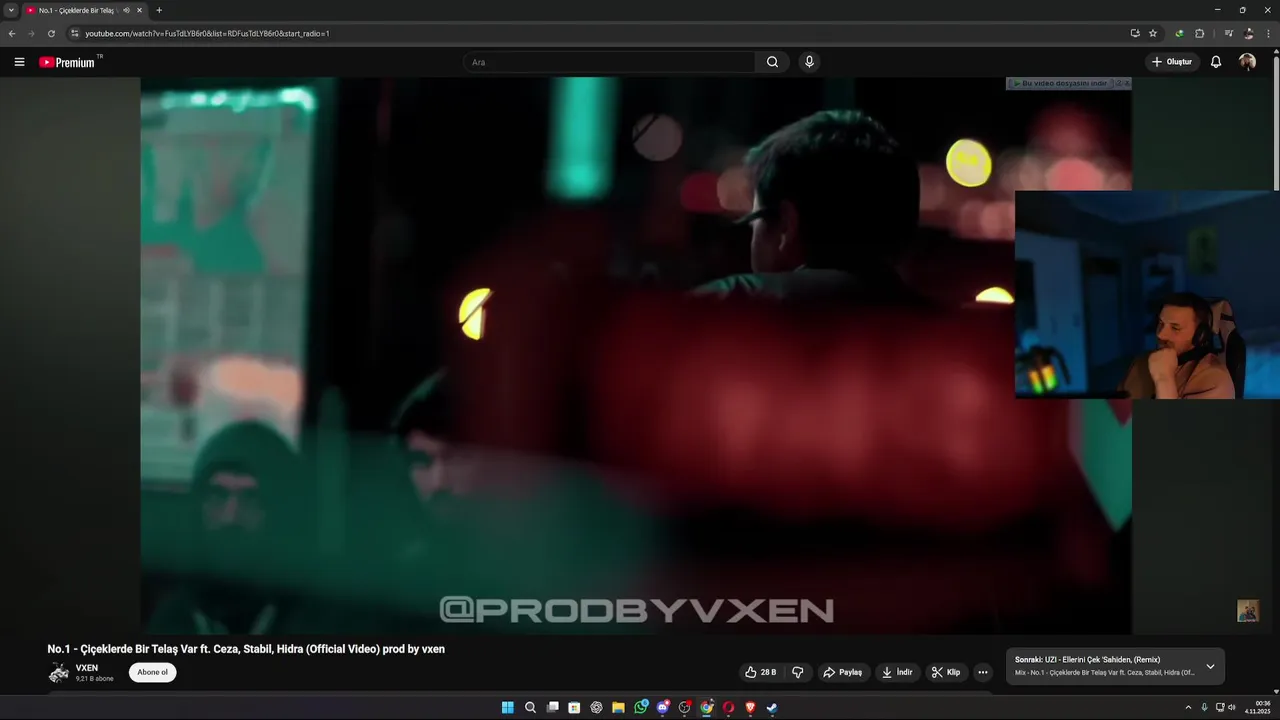Open the IDM extension icon

1179,33
